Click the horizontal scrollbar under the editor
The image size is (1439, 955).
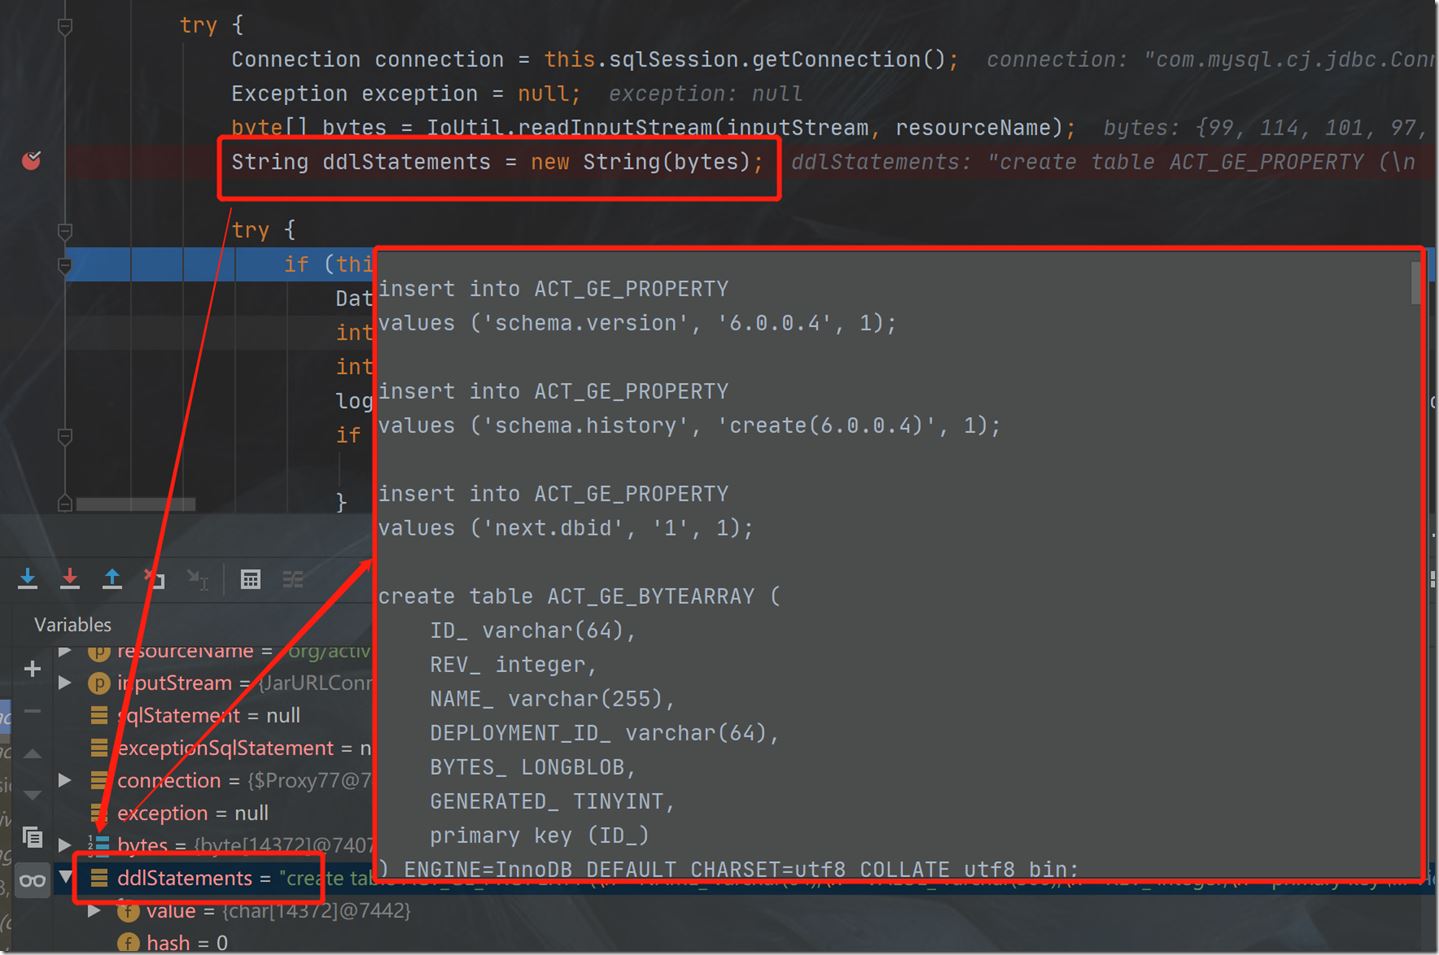(135, 504)
